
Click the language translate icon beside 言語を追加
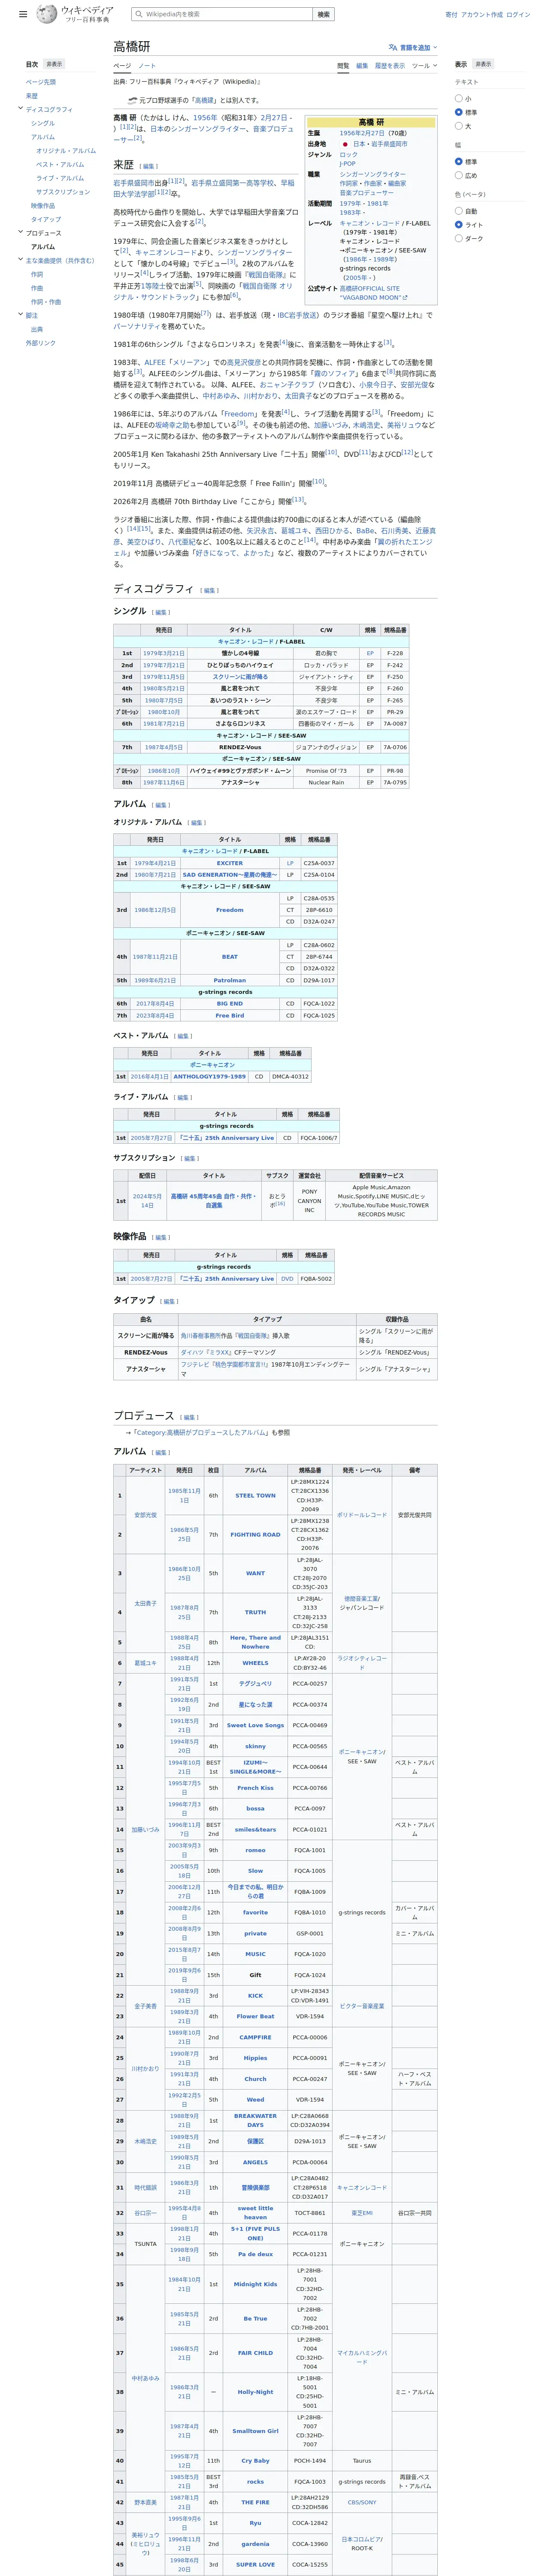pos(393,47)
